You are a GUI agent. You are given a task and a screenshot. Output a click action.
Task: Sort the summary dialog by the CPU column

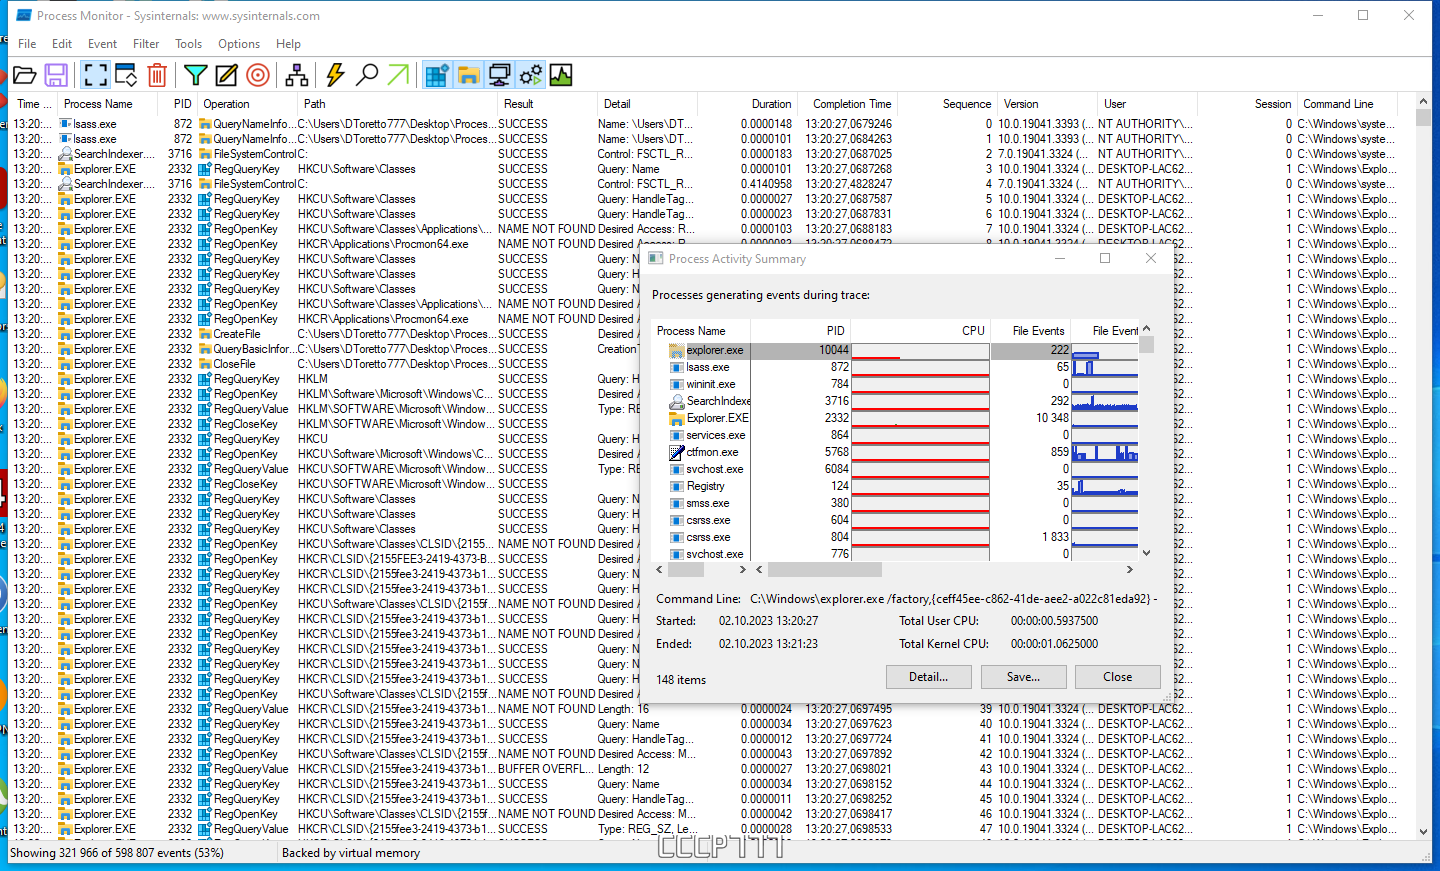pyautogui.click(x=920, y=330)
